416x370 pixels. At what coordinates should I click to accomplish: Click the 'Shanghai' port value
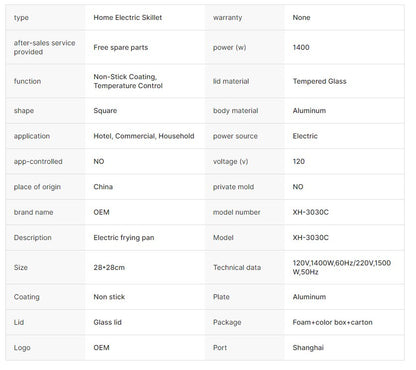(308, 348)
